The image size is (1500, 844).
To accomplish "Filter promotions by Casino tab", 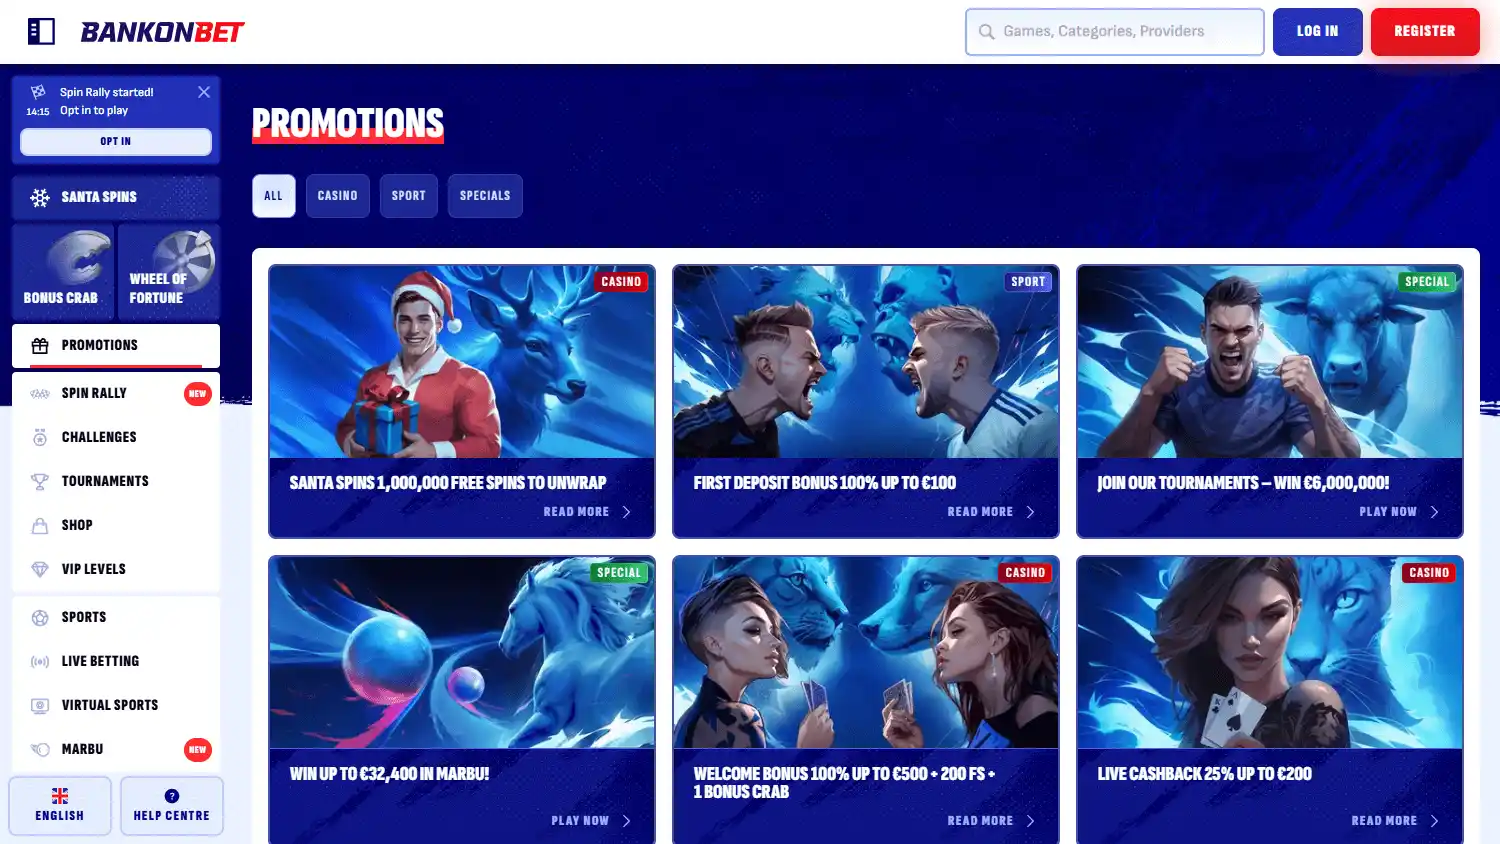I will tap(337, 196).
